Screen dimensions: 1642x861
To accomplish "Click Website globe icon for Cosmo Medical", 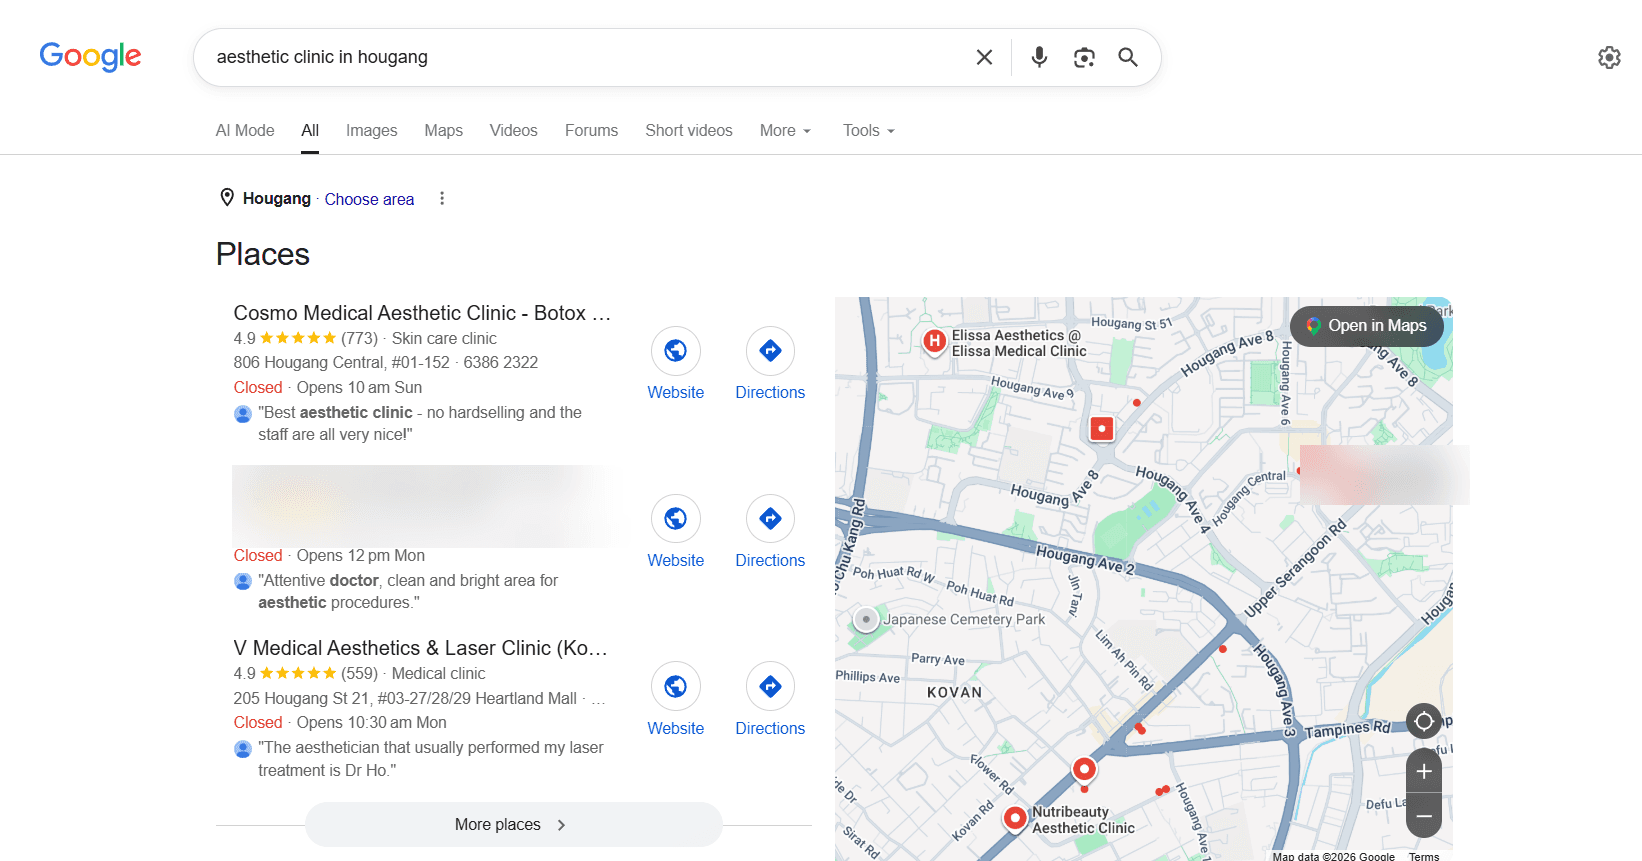I will coord(676,351).
